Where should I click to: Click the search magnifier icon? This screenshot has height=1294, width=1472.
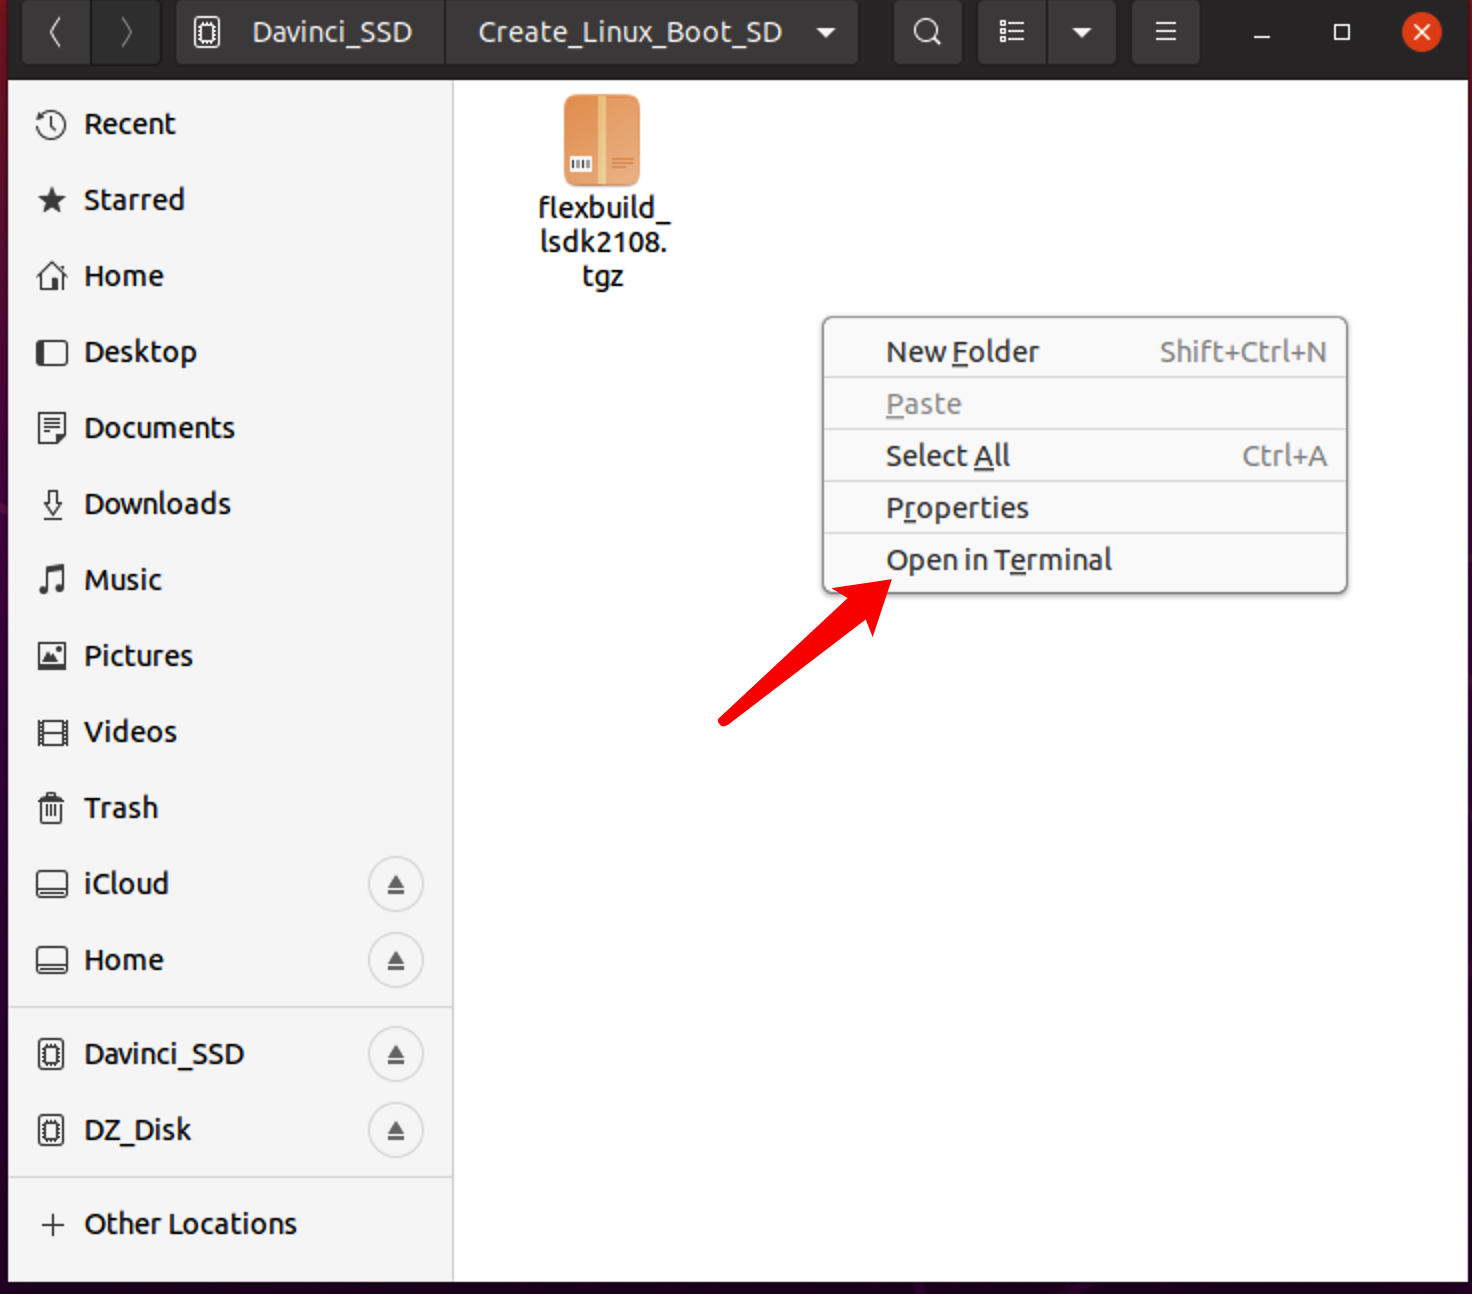pos(927,32)
